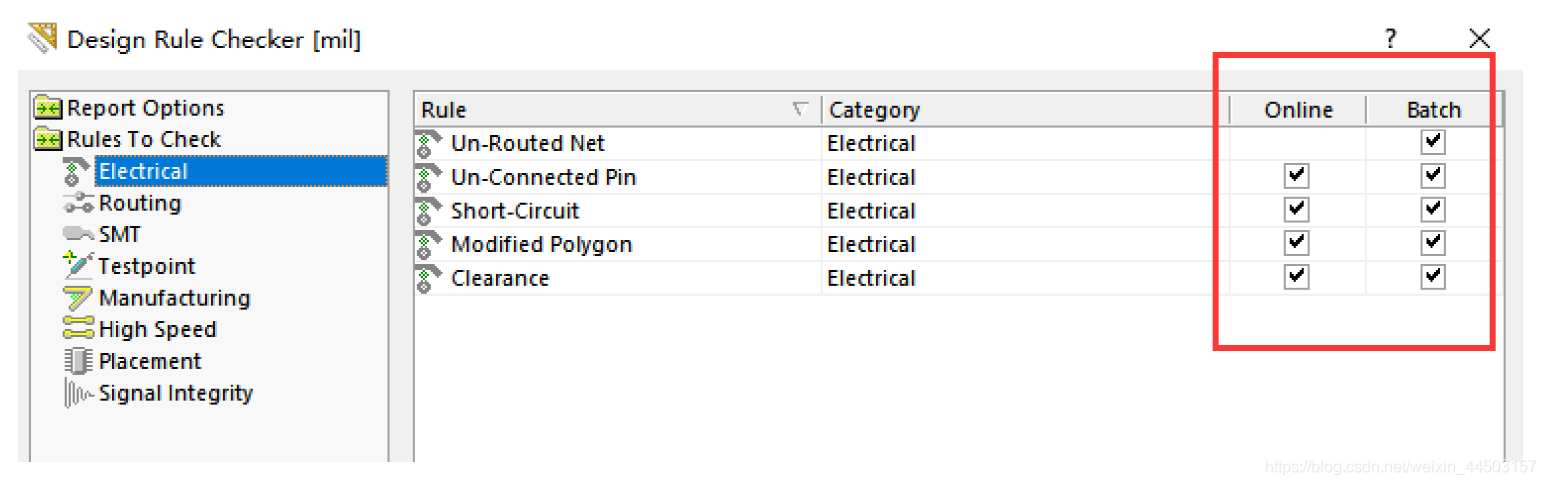Uncheck Batch for Modified Polygon rule

[1433, 243]
